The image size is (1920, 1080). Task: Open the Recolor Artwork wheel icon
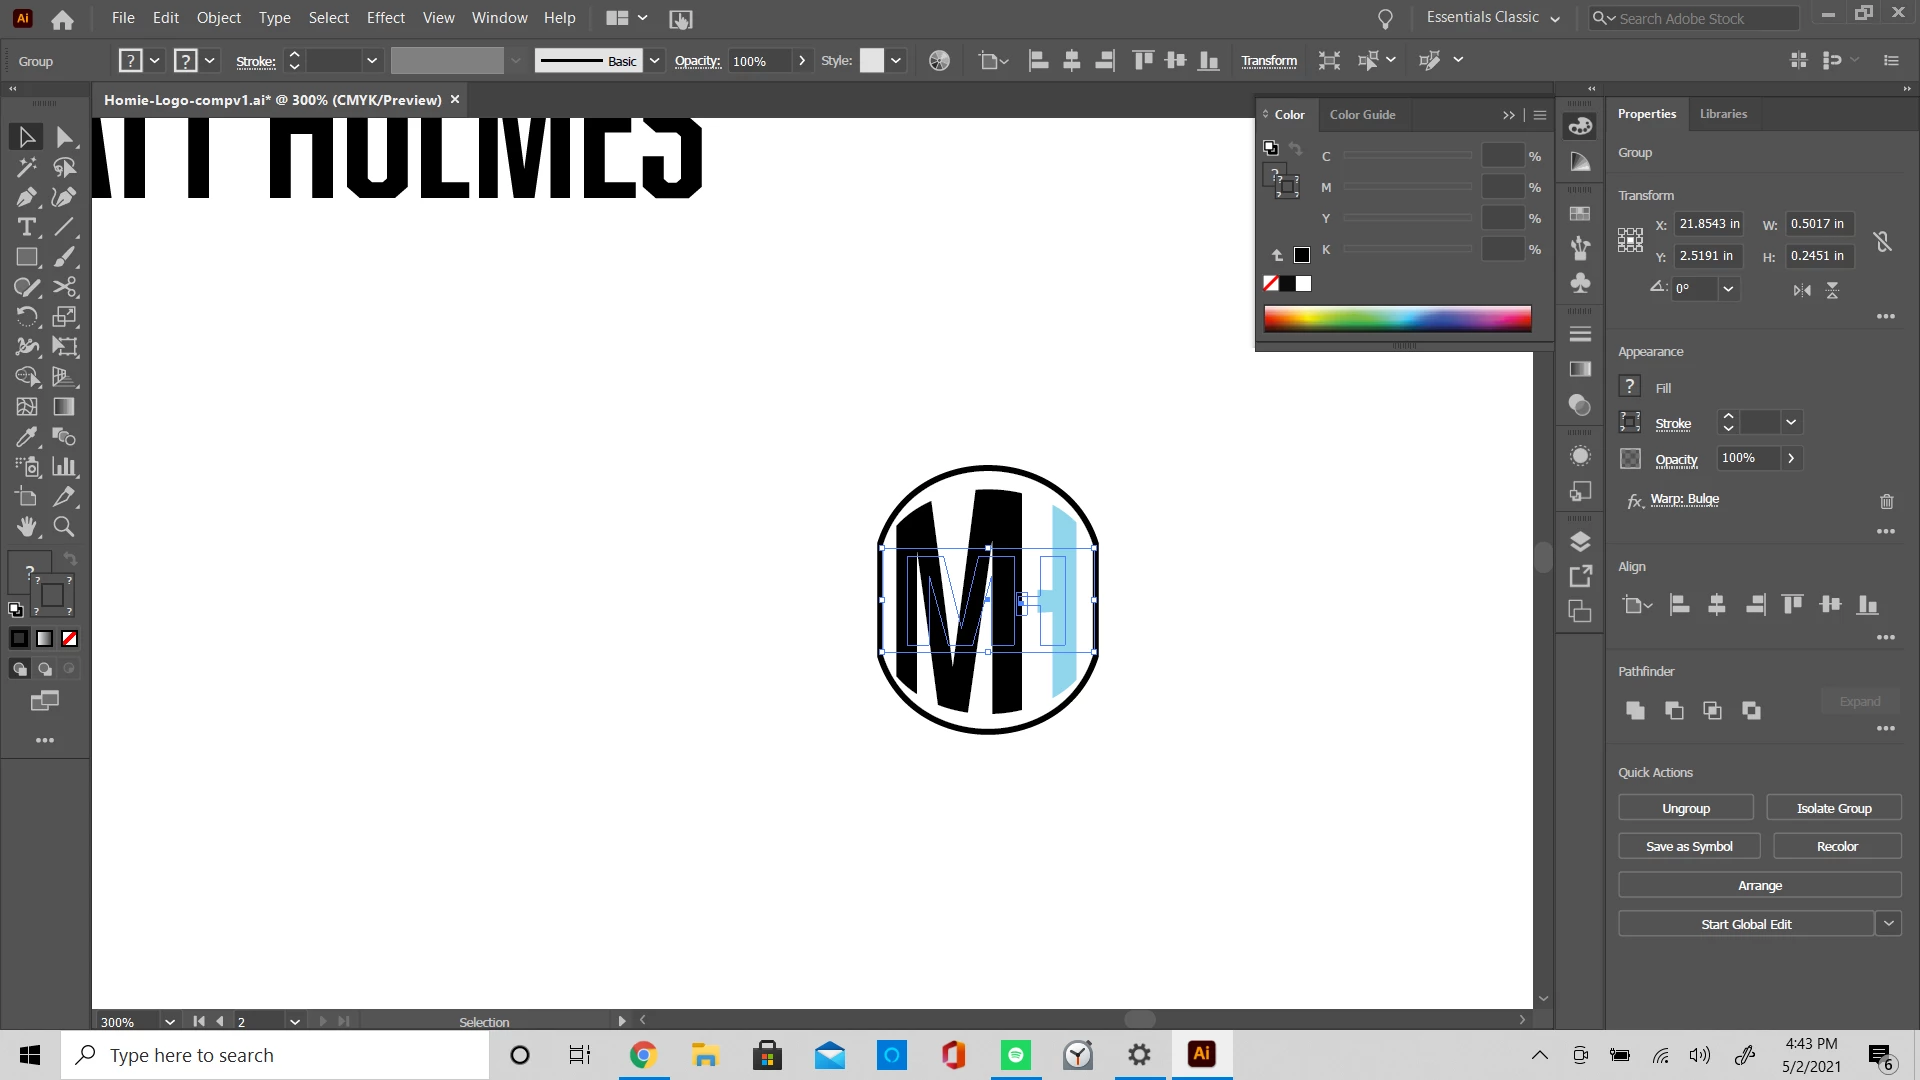939,61
